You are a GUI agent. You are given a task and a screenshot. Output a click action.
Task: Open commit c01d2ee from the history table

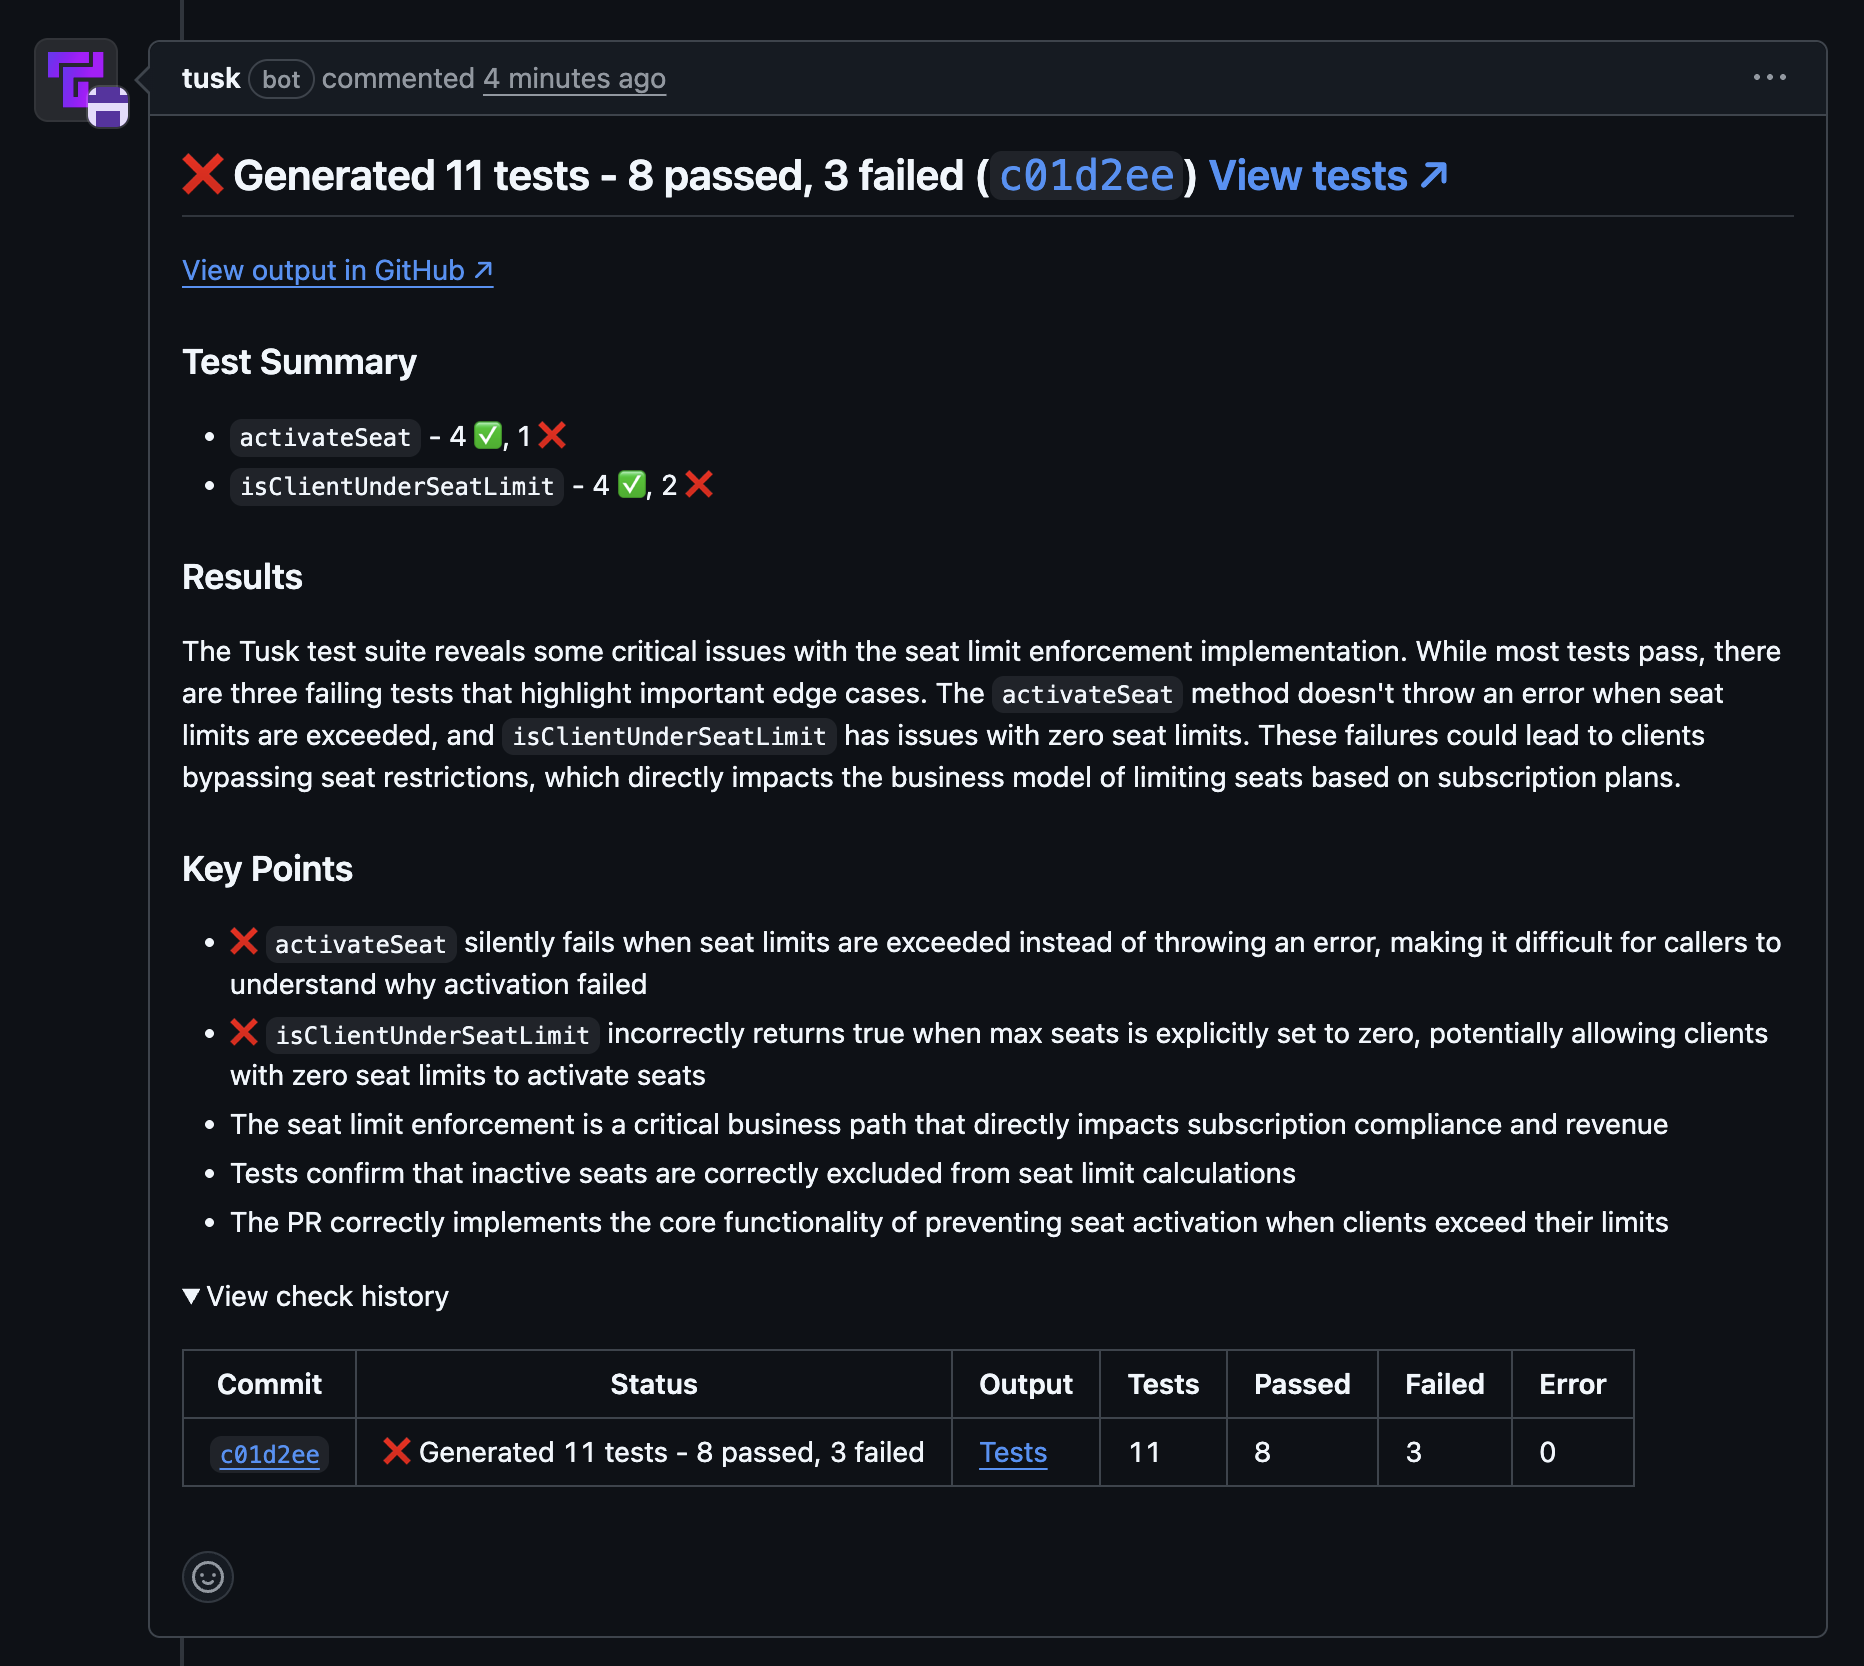pyautogui.click(x=268, y=1453)
